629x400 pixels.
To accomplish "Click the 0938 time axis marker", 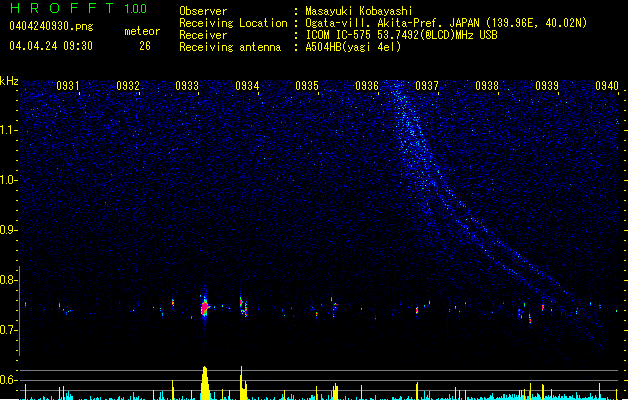I will point(487,86).
